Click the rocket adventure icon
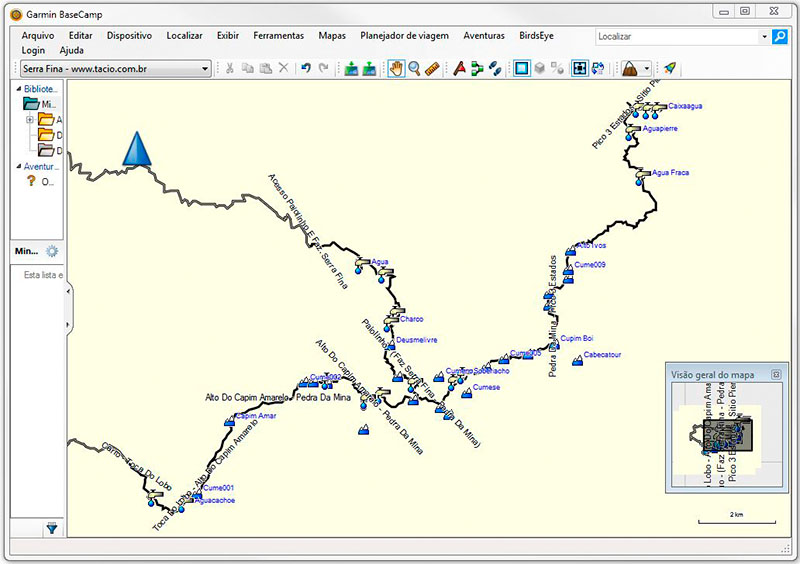 pyautogui.click(x=670, y=68)
